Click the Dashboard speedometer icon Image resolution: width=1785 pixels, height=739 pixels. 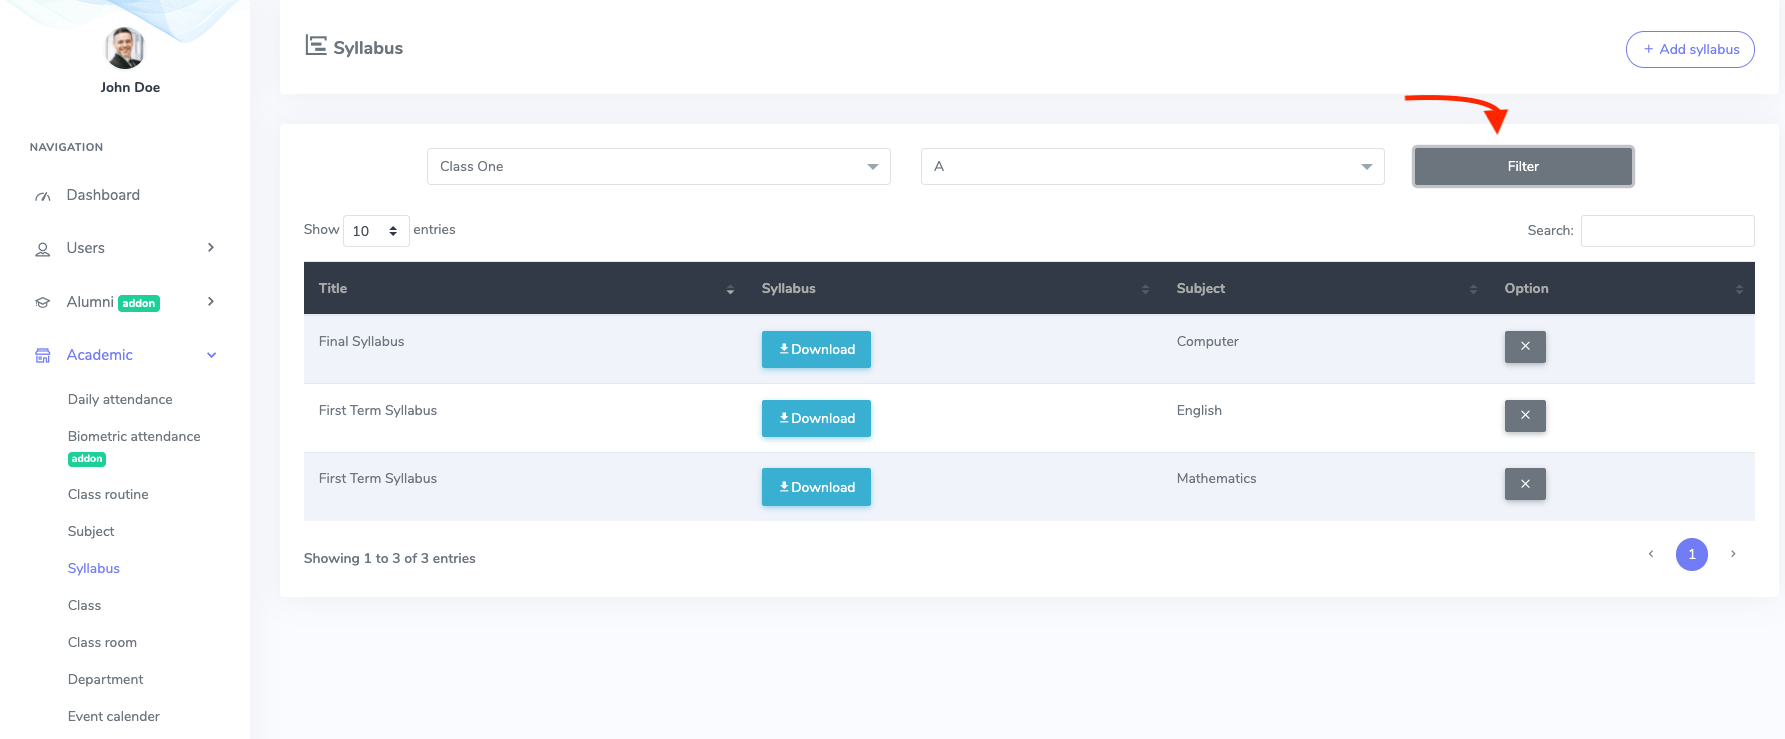(x=43, y=196)
